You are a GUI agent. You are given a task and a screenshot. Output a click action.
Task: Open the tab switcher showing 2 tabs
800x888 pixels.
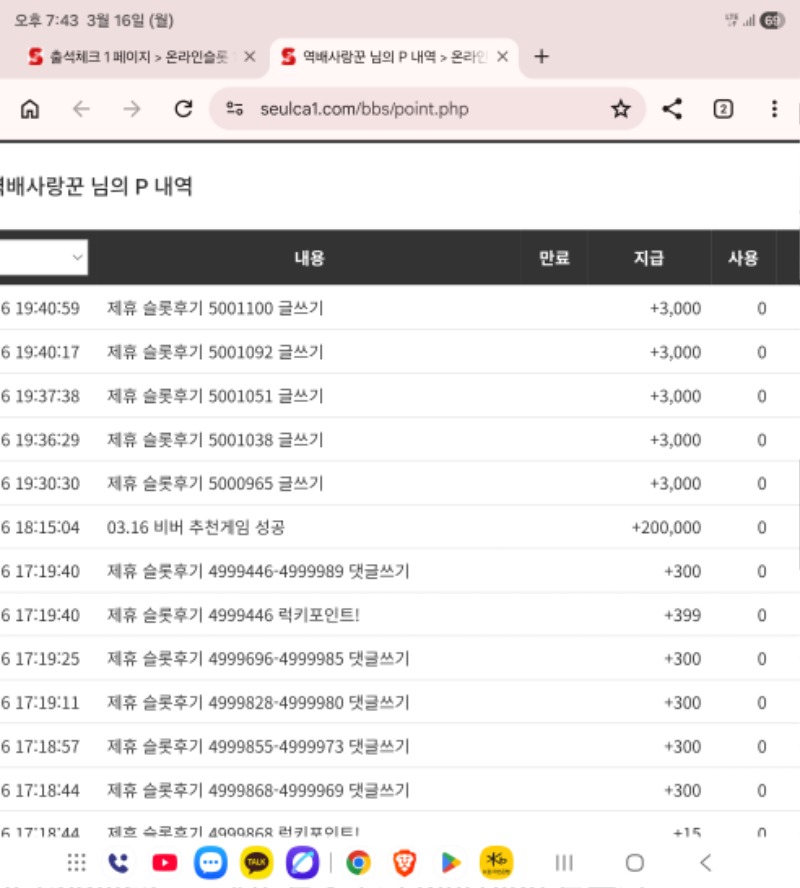point(723,109)
